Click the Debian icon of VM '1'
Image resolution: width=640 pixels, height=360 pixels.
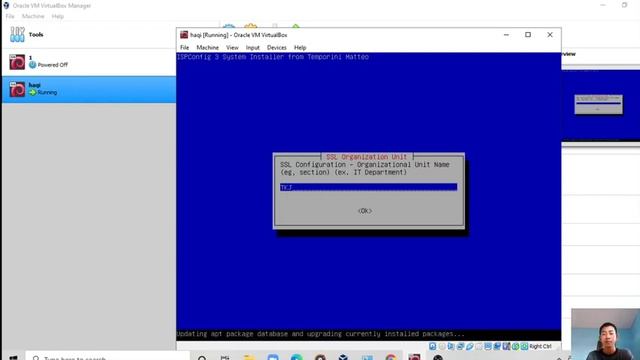pos(17,62)
